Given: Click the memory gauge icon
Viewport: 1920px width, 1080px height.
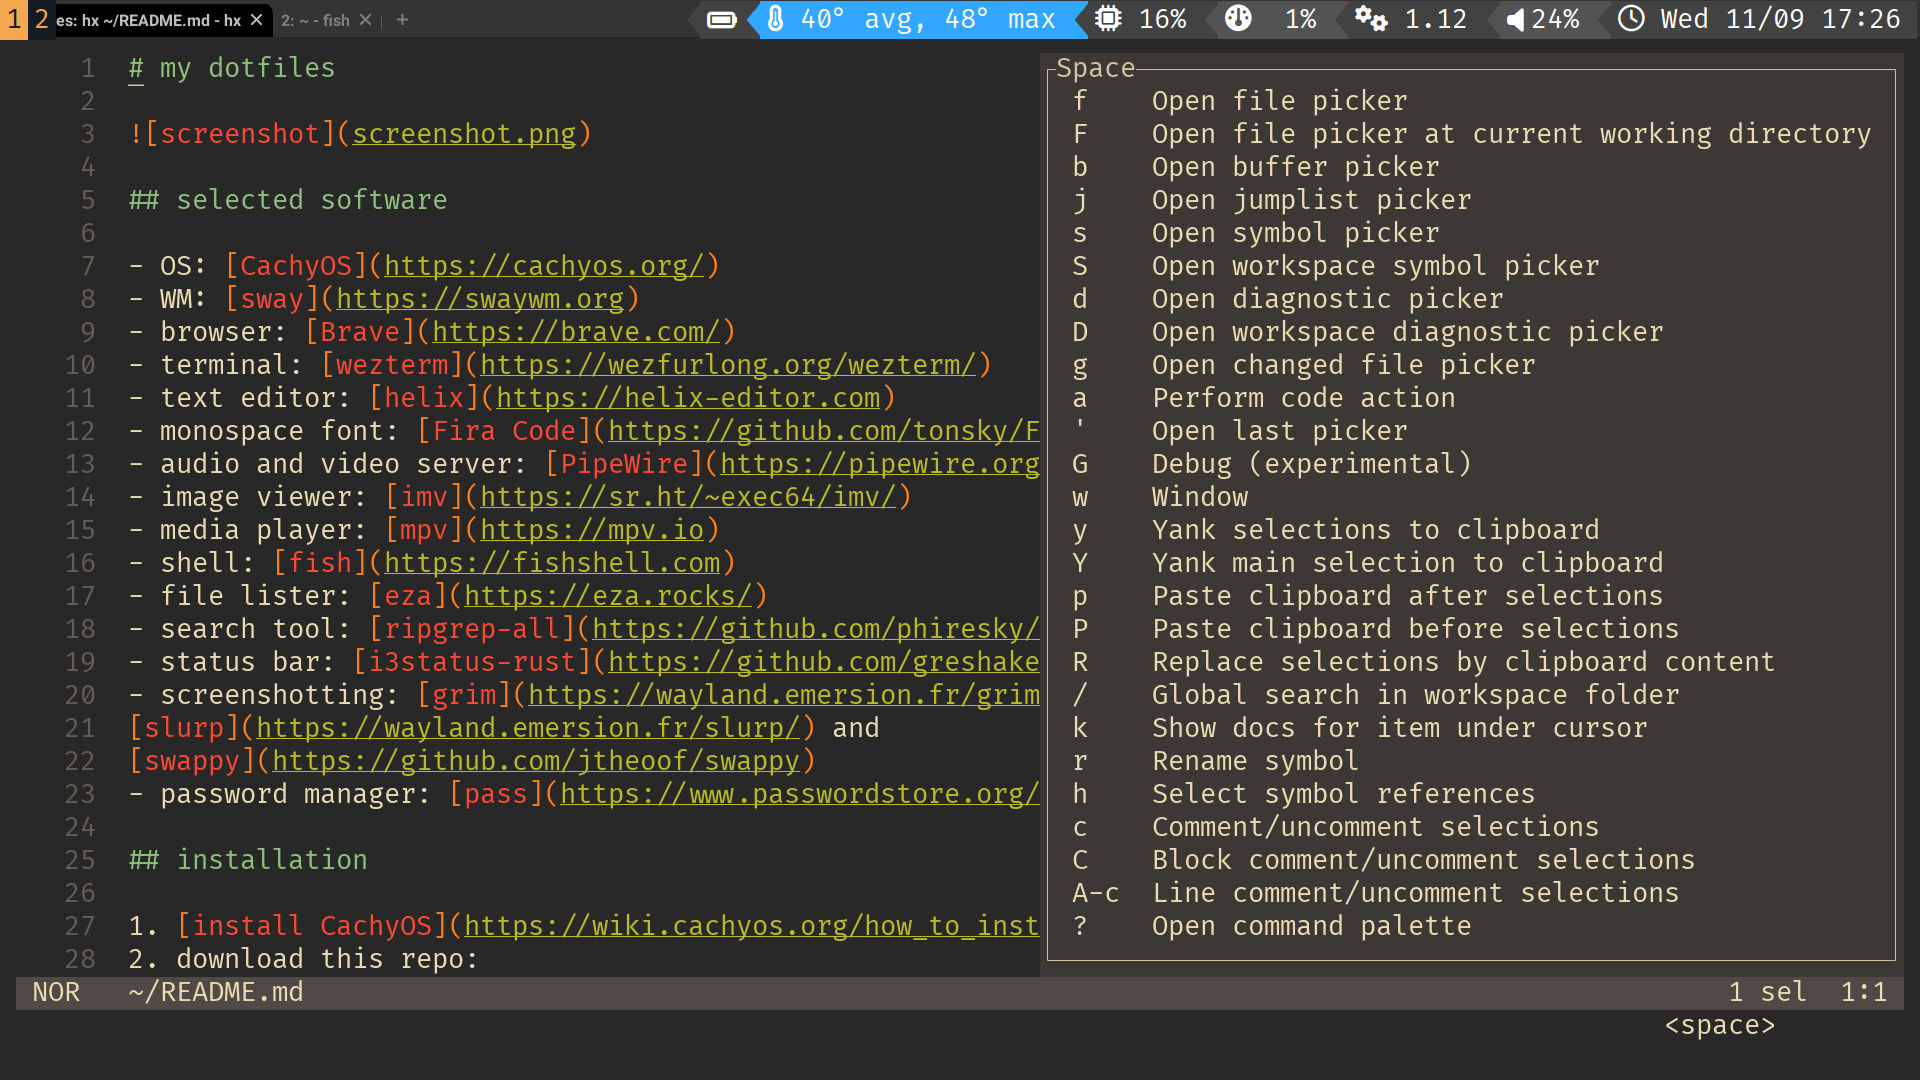Looking at the screenshot, I should pos(1238,19).
